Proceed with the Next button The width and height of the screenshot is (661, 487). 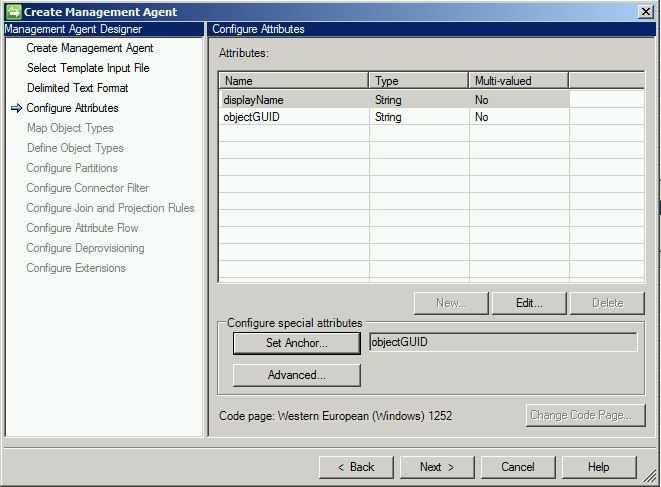pos(437,467)
